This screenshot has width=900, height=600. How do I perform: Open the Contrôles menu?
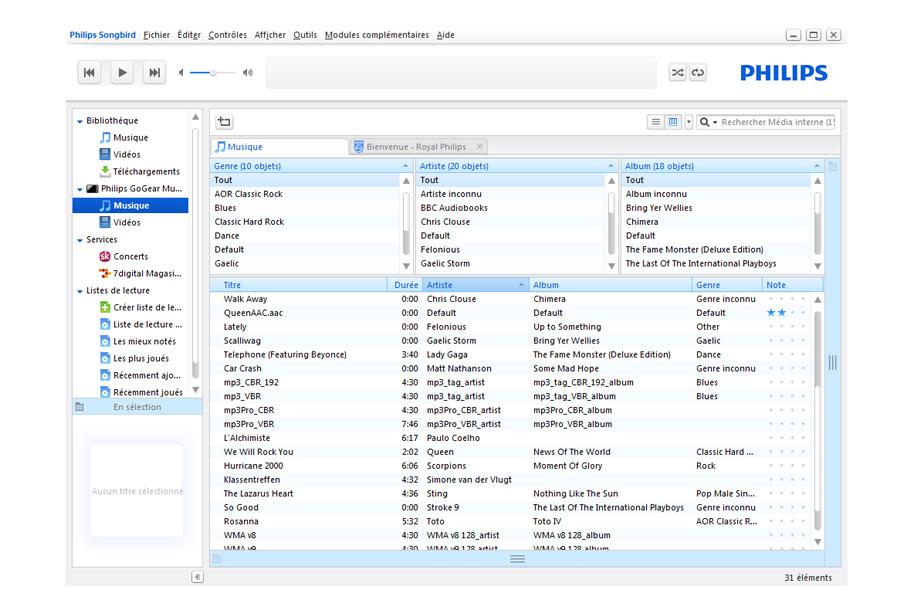coord(227,35)
